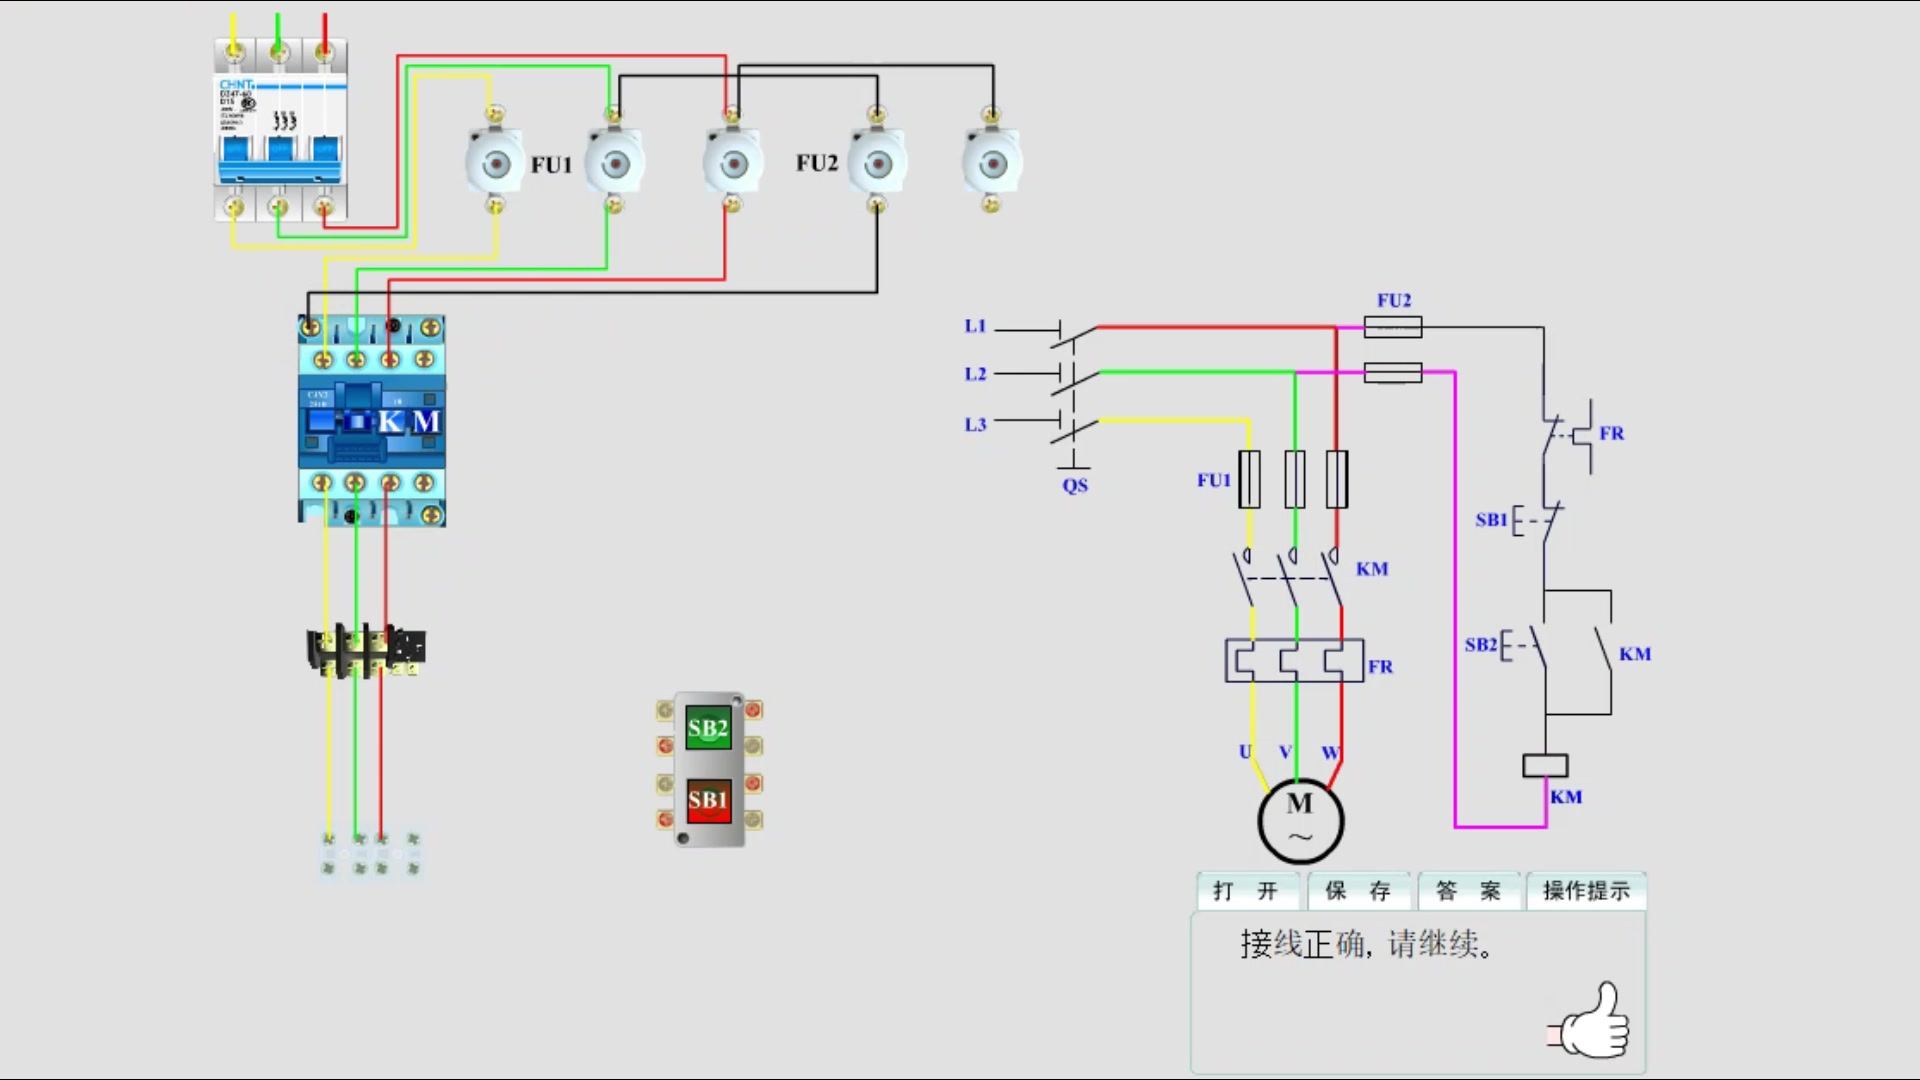Click bottom terminal of the yellow-wired FU1 fuse

[x=494, y=205]
